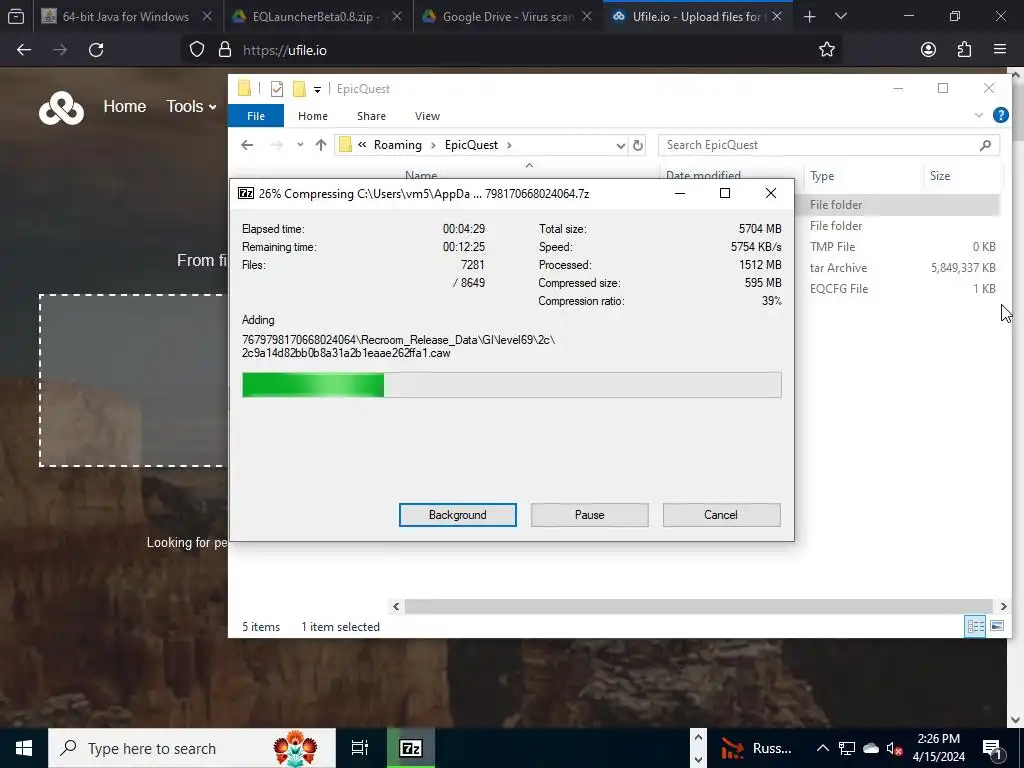This screenshot has height=768, width=1024.
Task: Switch to large icons view
Action: [x=997, y=626]
